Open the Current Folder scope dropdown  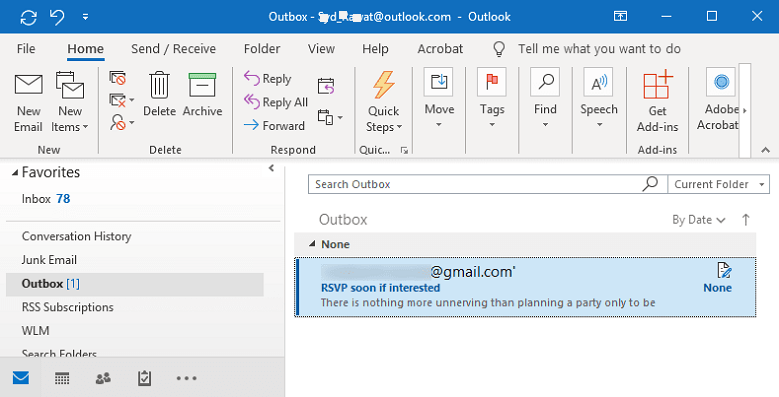pos(718,184)
